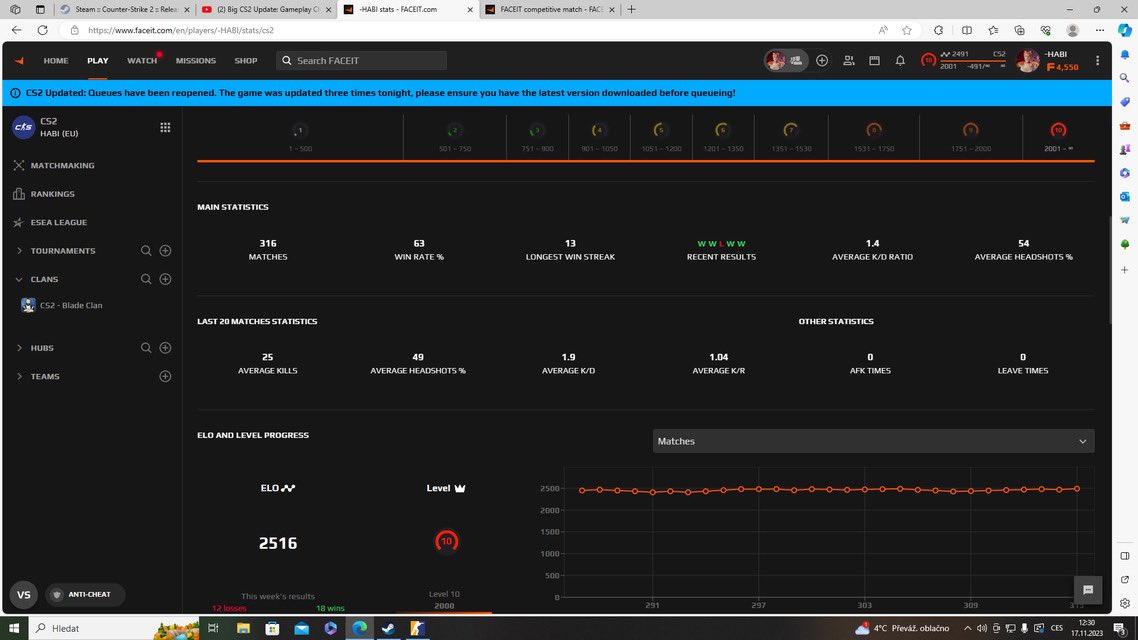Image resolution: width=1138 pixels, height=640 pixels.
Task: Open the Edge Copilot icon
Action: 1124,30
